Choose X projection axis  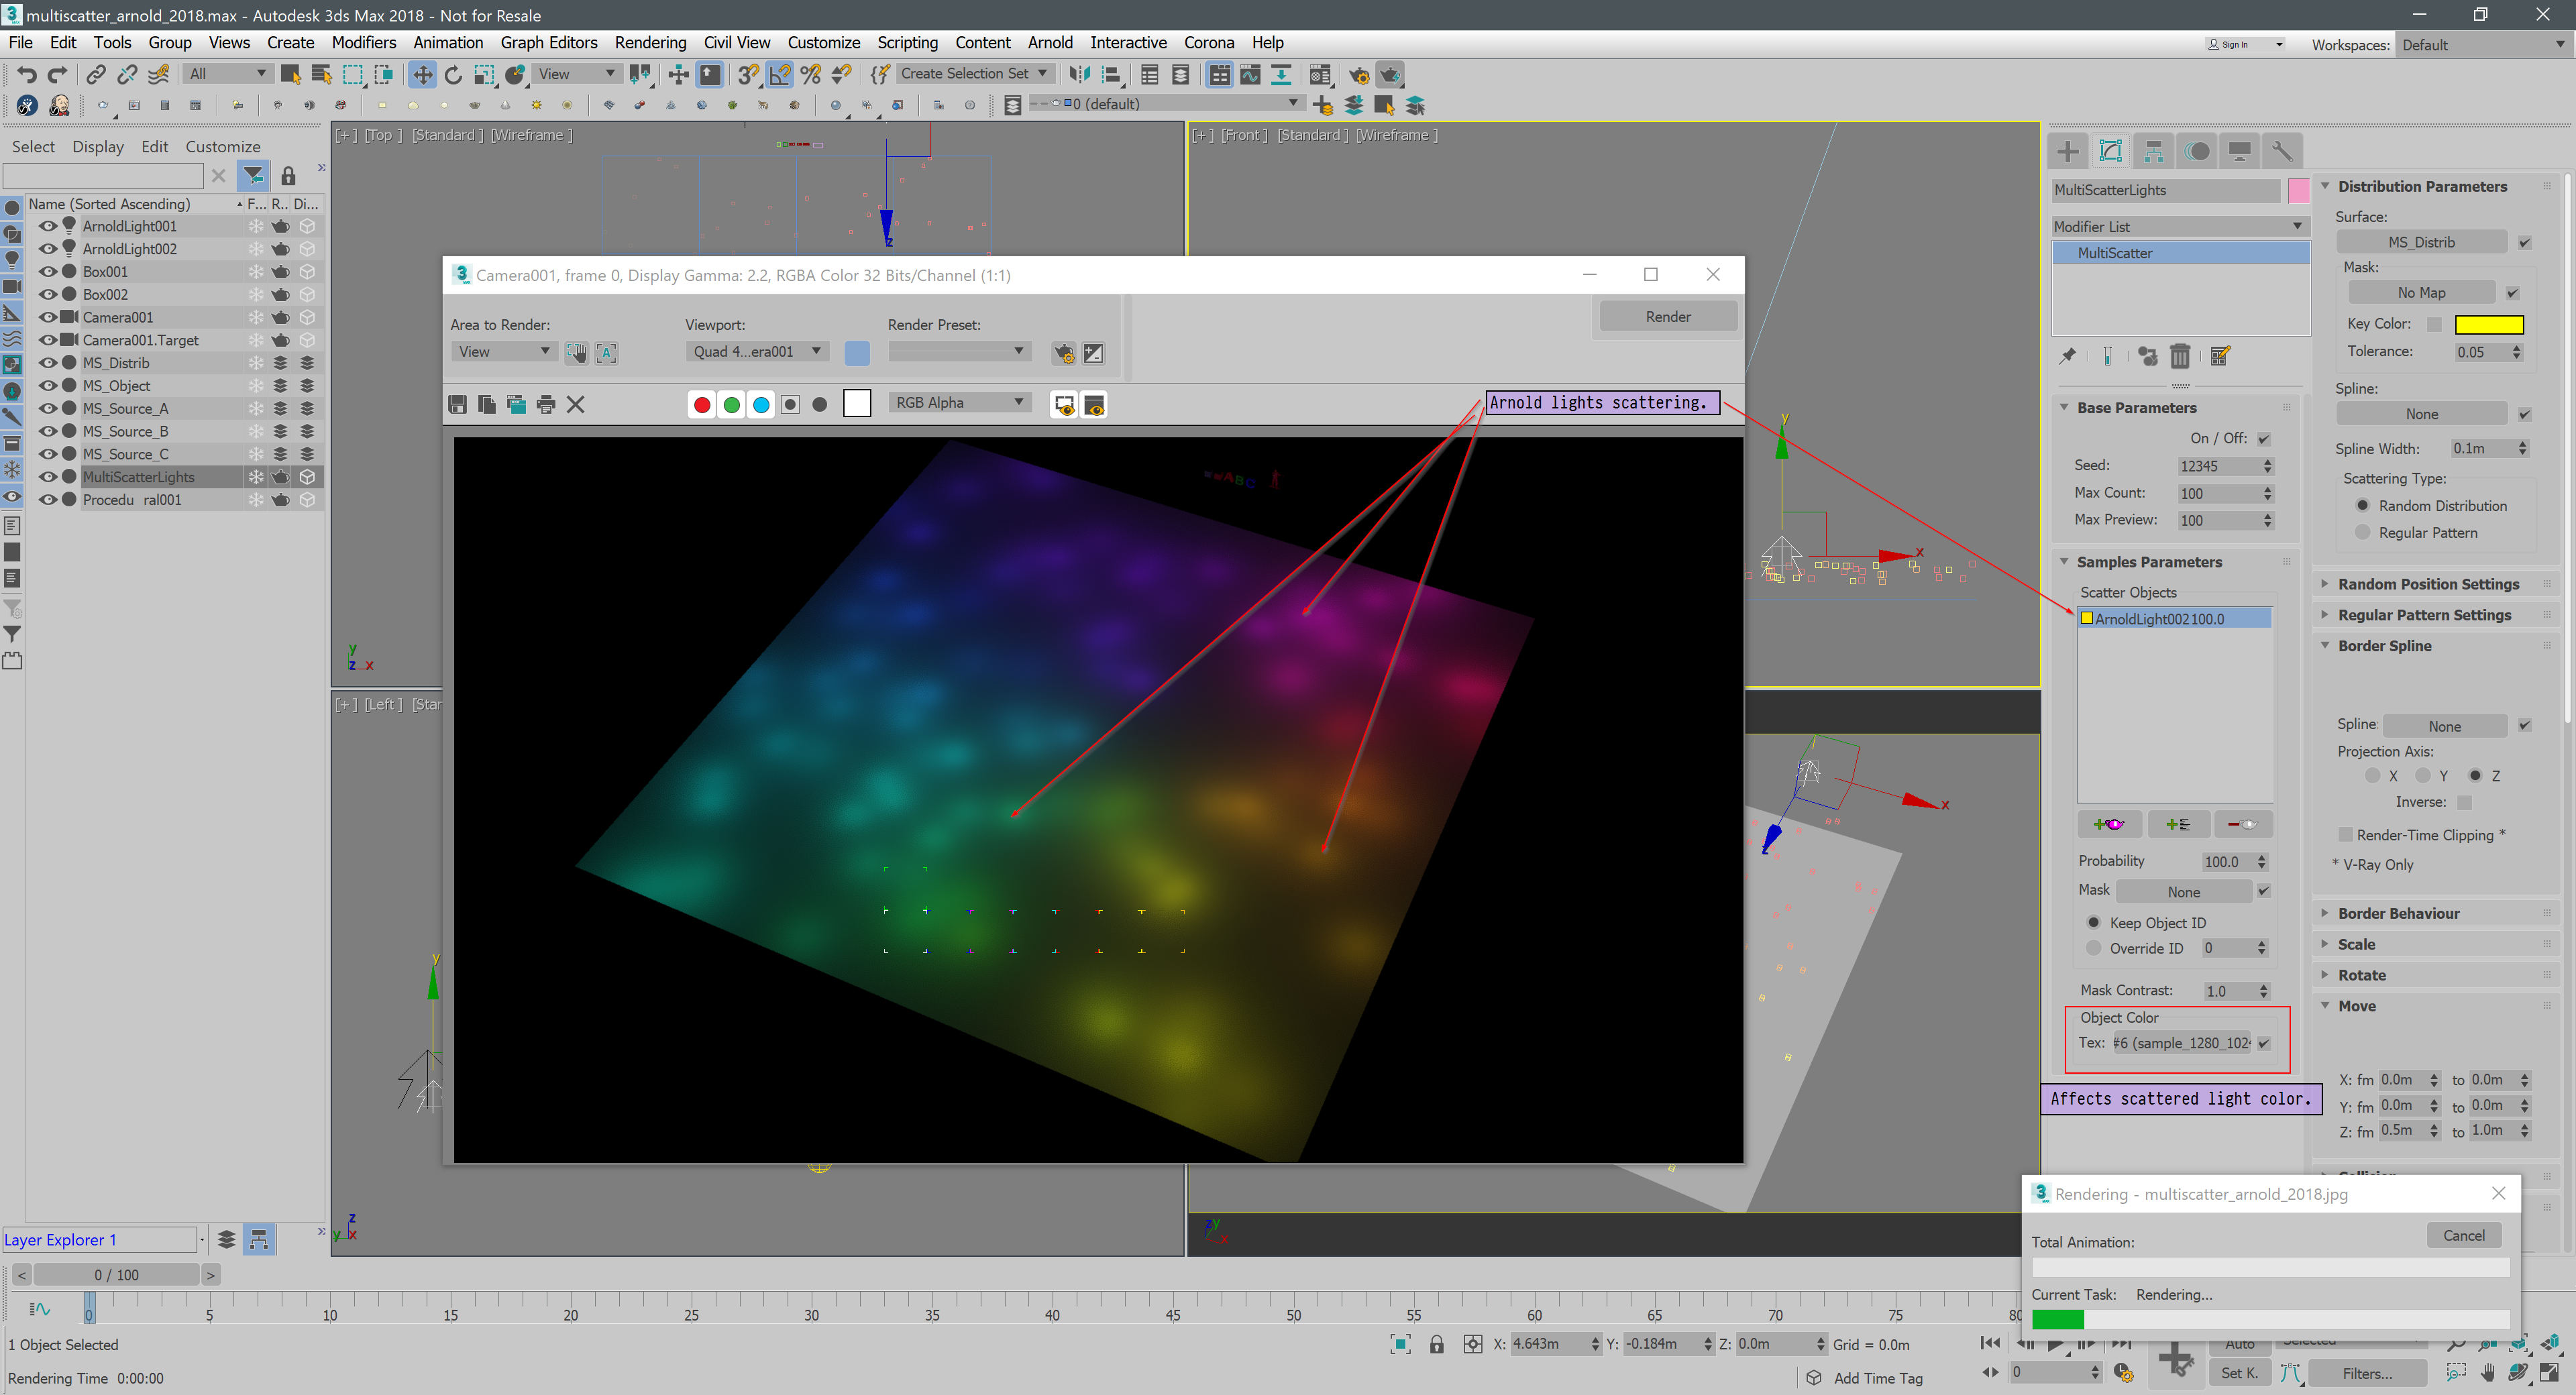click(x=2372, y=775)
